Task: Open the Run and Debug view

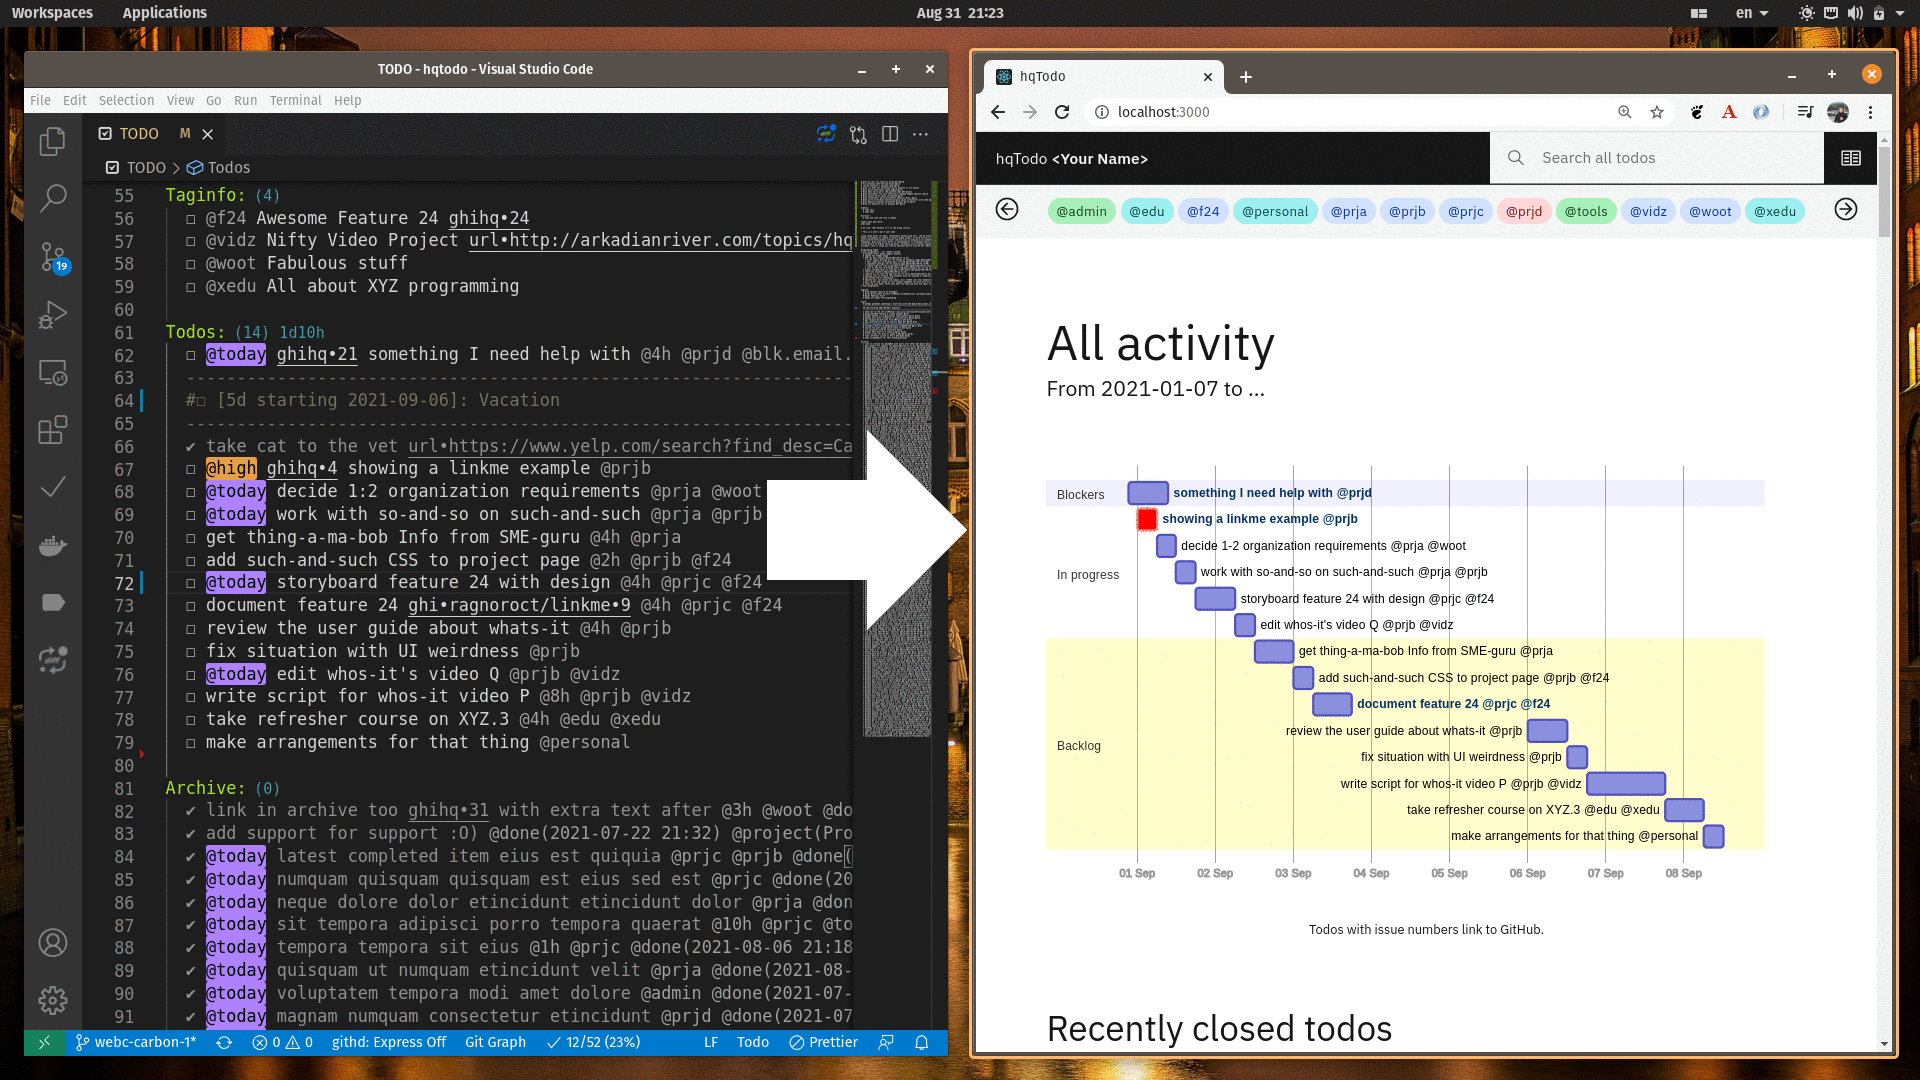Action: coord(53,315)
